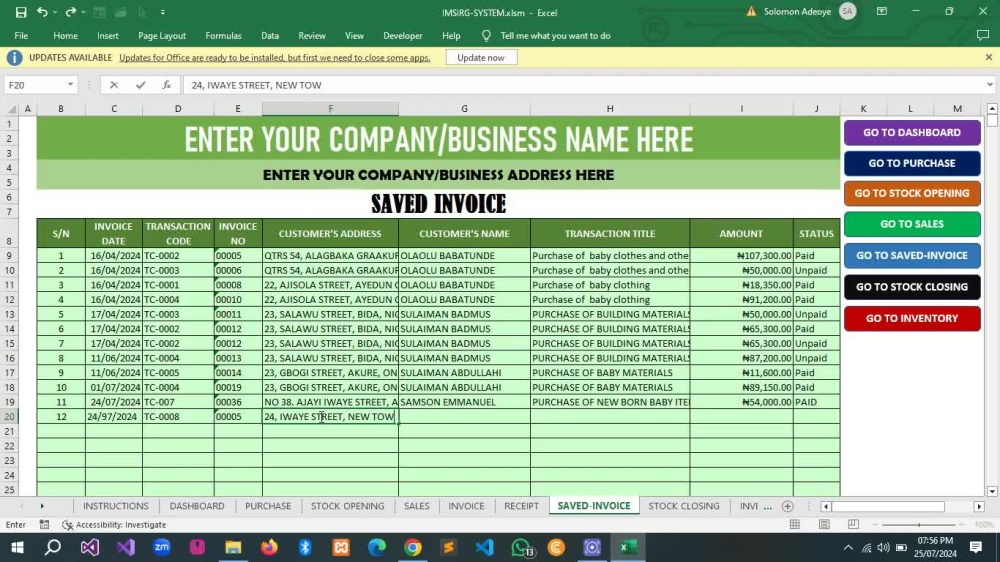The height and width of the screenshot is (562, 1000).
Task: Open the Data ribbon tab
Action: point(270,36)
